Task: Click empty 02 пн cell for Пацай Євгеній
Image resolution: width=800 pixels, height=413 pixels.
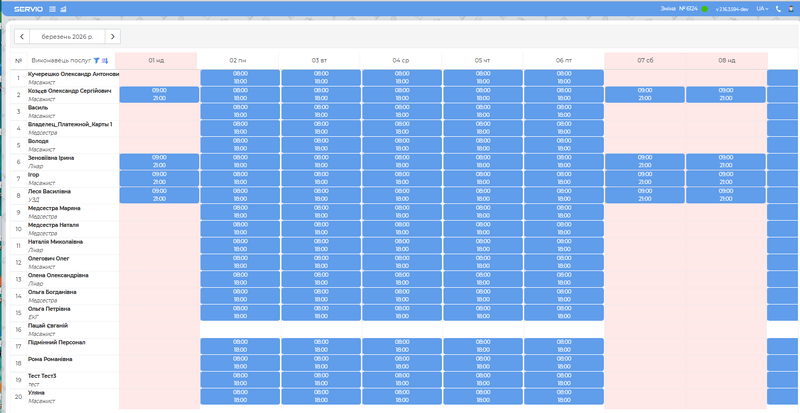Action: click(238, 329)
